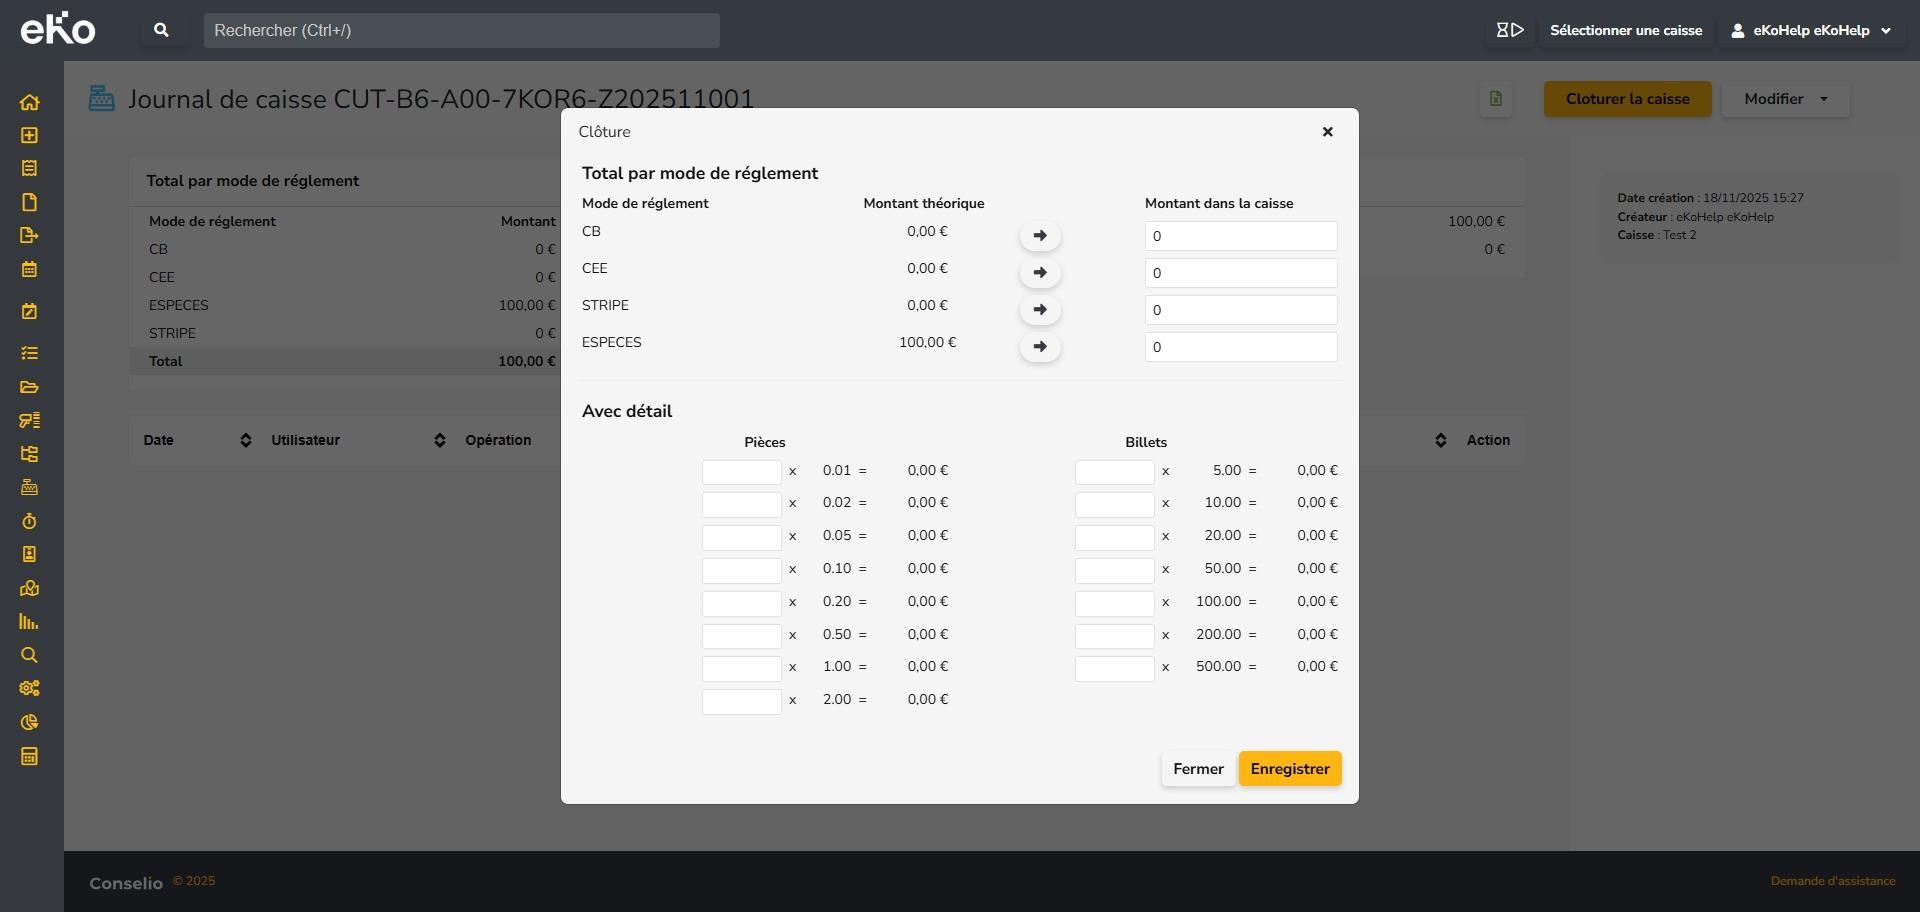This screenshot has height=912, width=1920.
Task: Open the calculator icon at sidebar bottom
Action: [29, 756]
